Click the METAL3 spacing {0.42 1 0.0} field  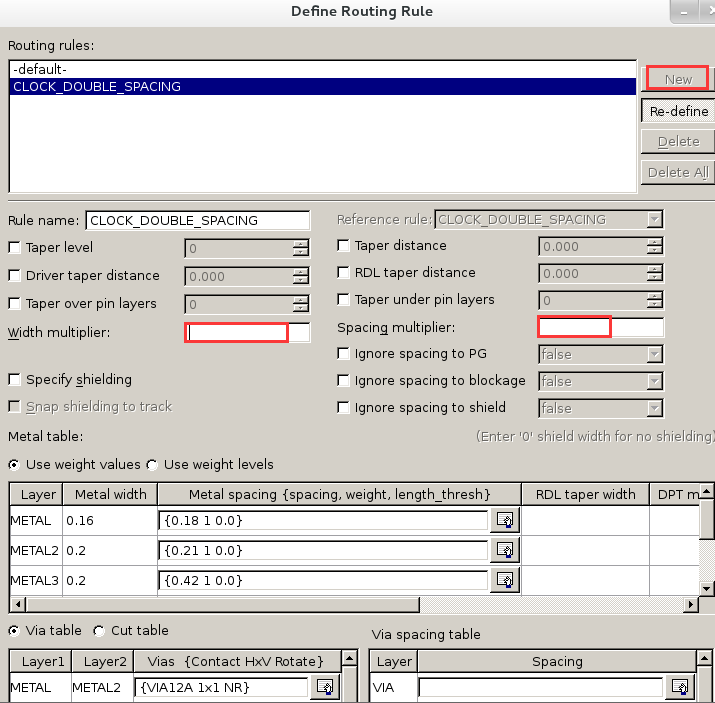click(323, 580)
